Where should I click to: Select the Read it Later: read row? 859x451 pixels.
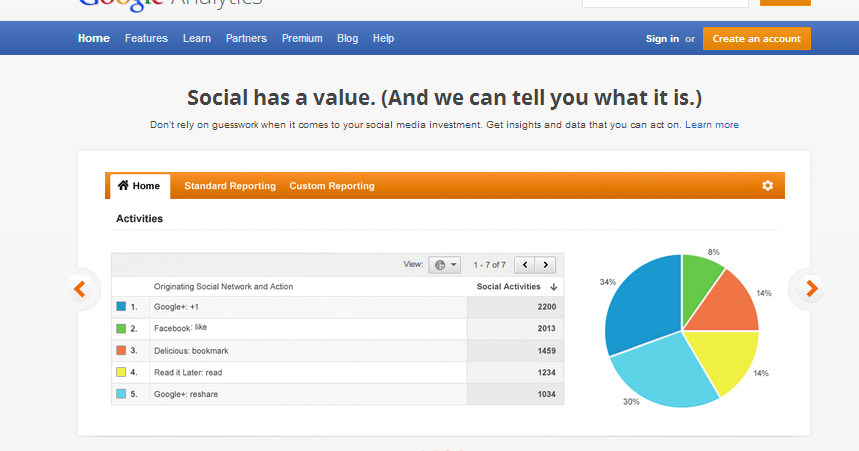337,373
